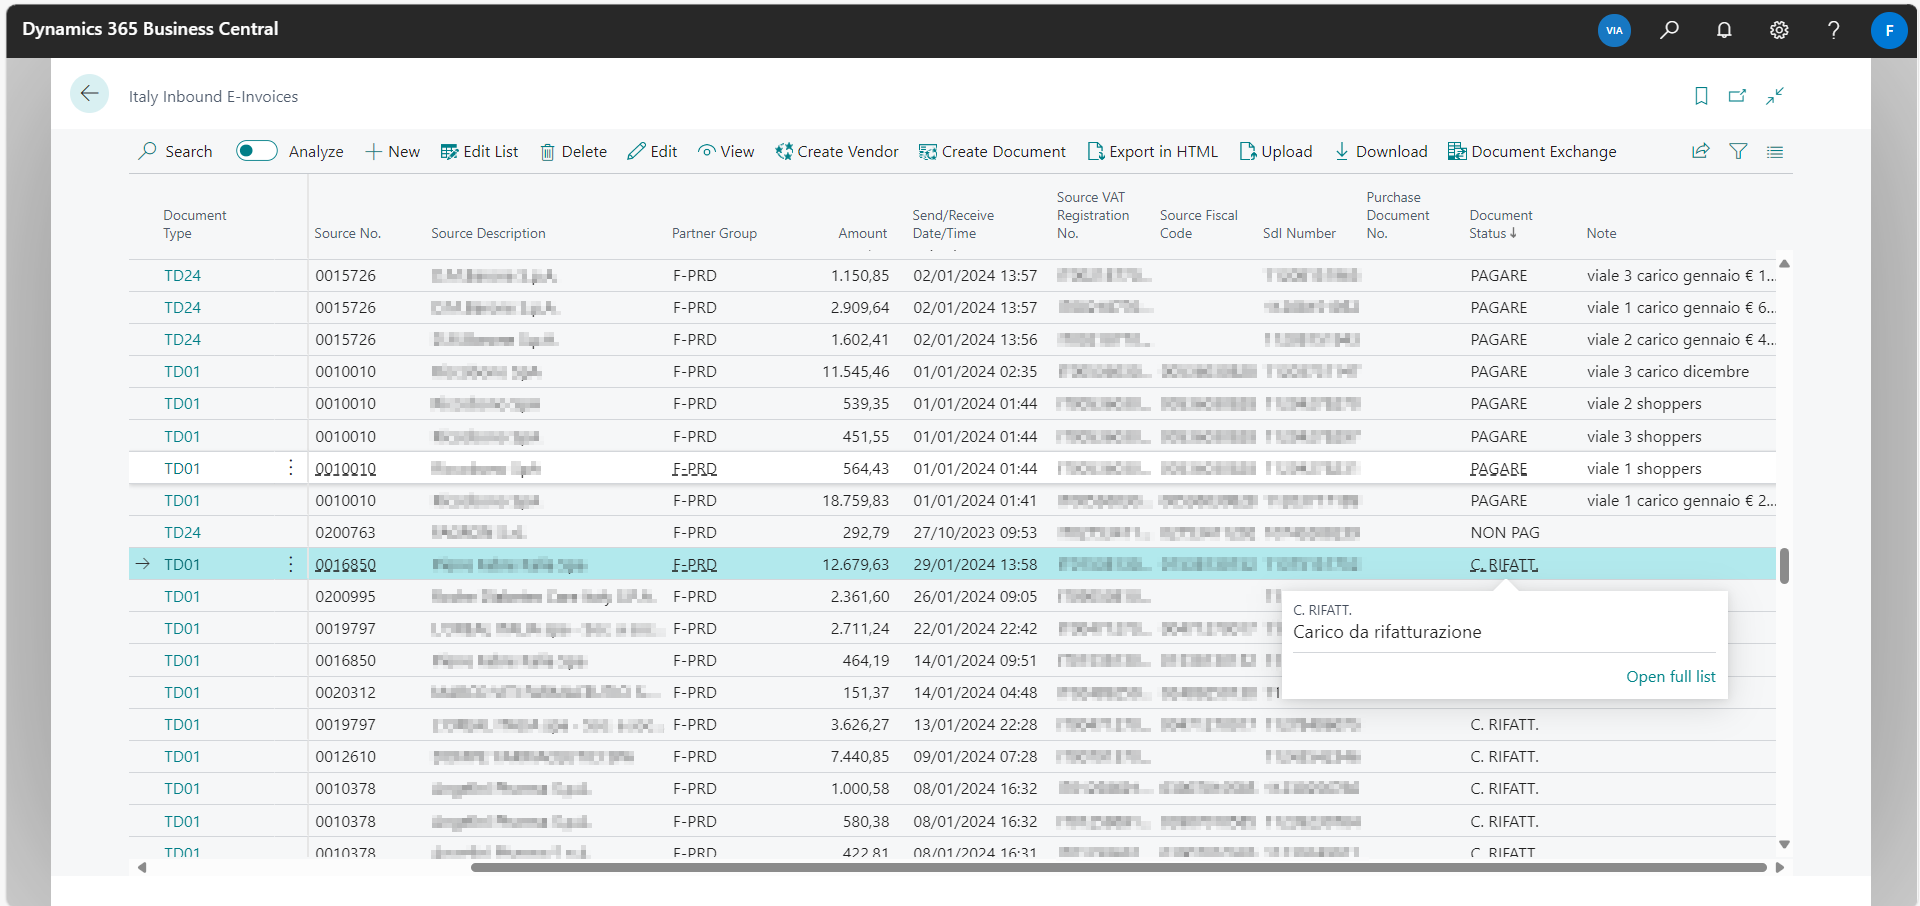Click Export in HTML

click(x=1152, y=152)
